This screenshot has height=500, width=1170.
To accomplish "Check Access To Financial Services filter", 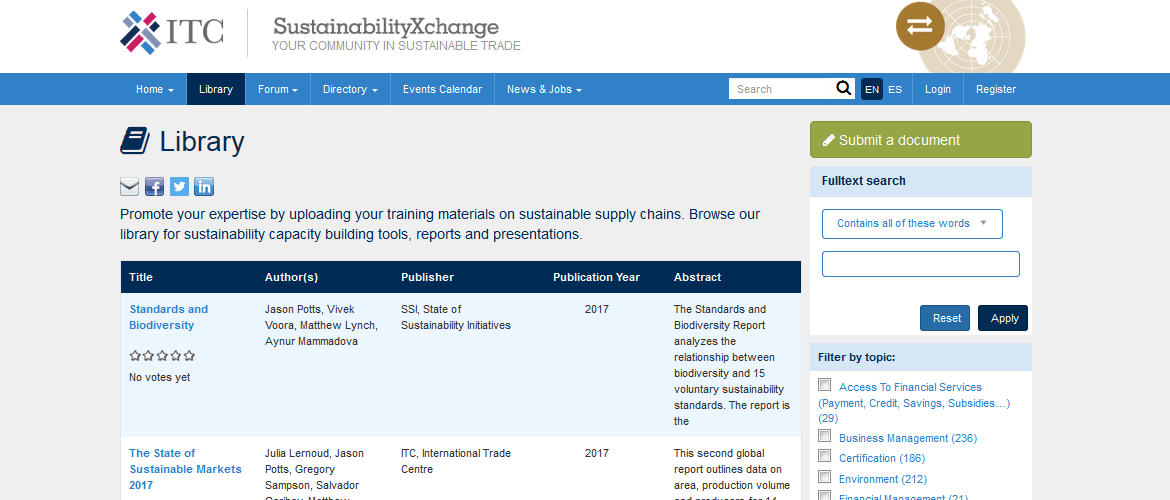I will point(825,385).
